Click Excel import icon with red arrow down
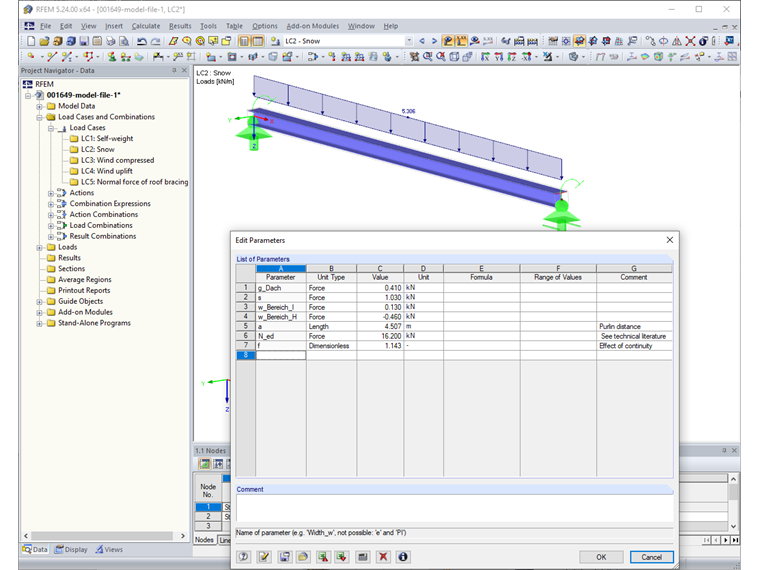This screenshot has height=570, width=760. point(342,556)
